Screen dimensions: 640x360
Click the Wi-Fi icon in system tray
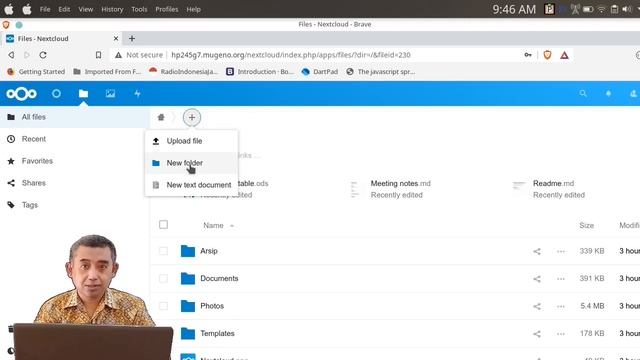pos(601,9)
